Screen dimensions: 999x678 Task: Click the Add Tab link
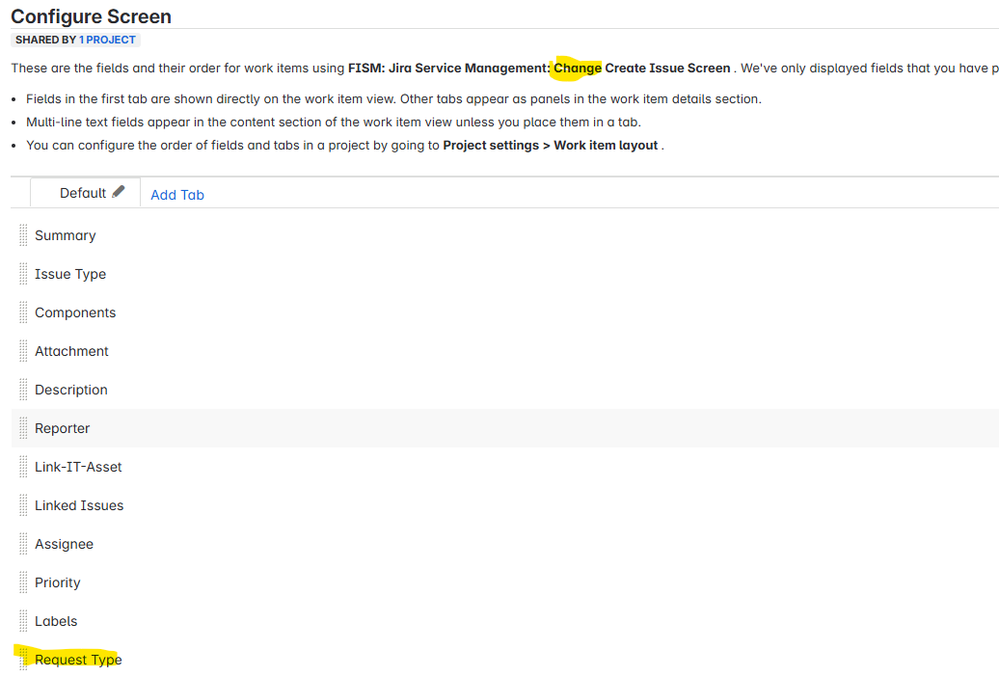click(177, 195)
